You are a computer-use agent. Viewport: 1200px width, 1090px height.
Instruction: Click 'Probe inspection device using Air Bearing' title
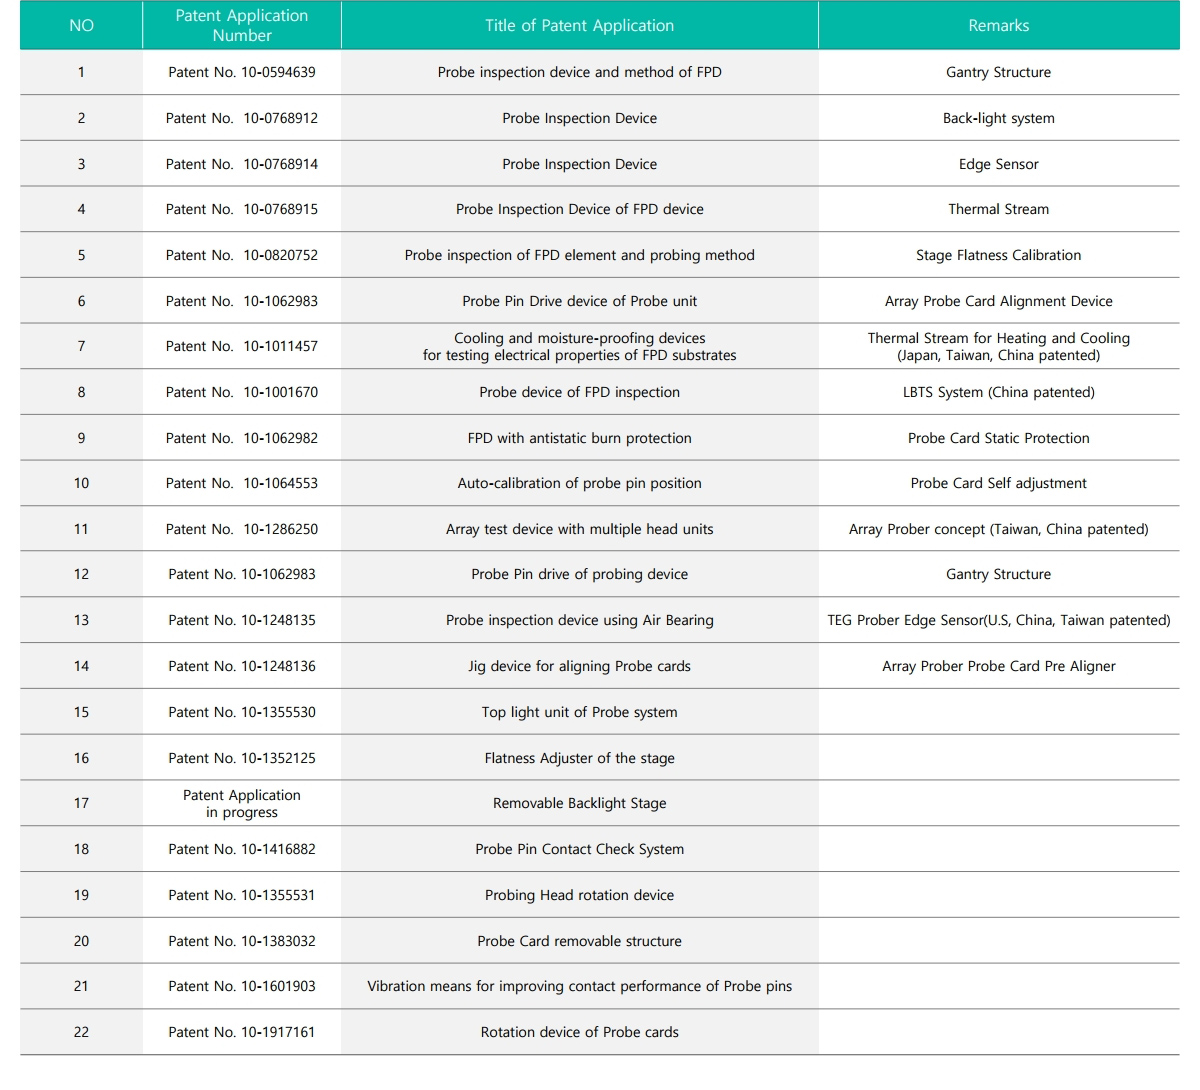[x=579, y=620]
